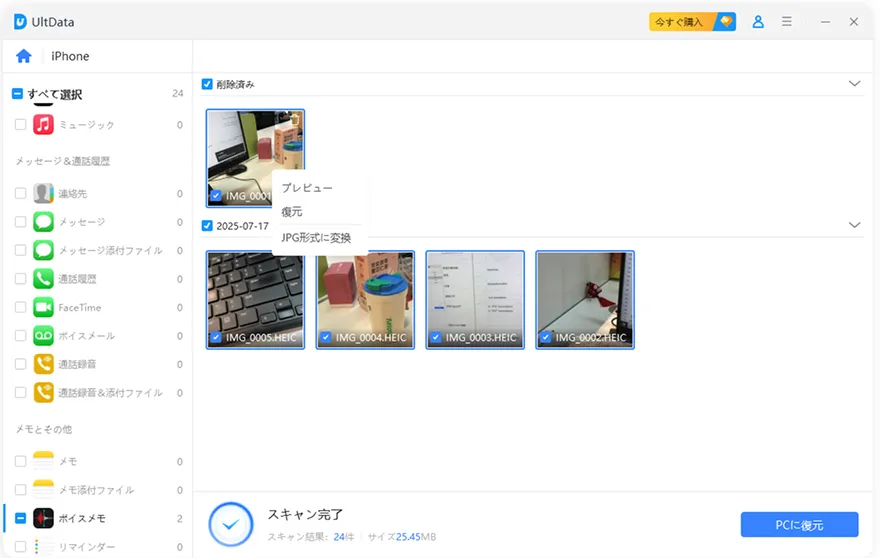Screen dimensions: 880x558
Task: Uncheck IMG_0002.HEIC checkbox
Action: 546,337
